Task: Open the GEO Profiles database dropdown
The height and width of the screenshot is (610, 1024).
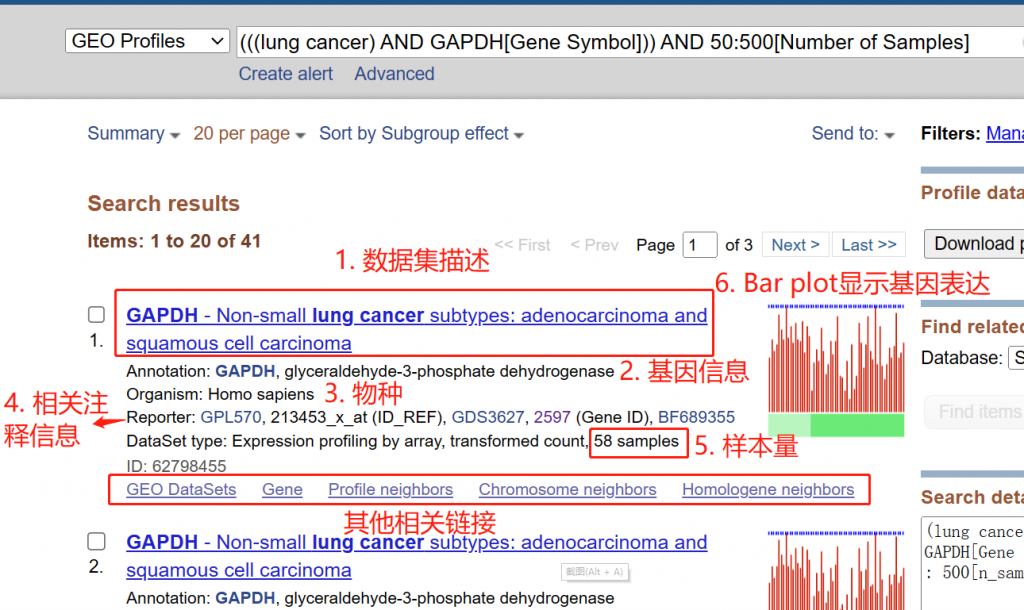Action: (147, 41)
